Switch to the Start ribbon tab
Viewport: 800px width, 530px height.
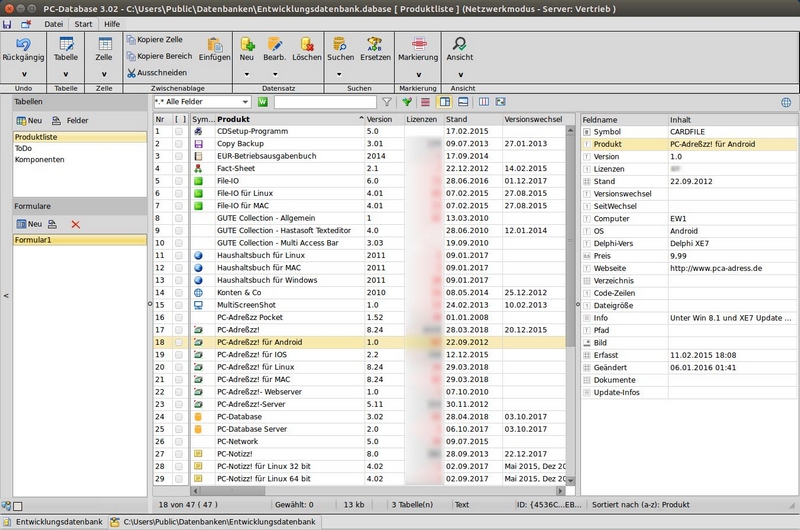83,24
